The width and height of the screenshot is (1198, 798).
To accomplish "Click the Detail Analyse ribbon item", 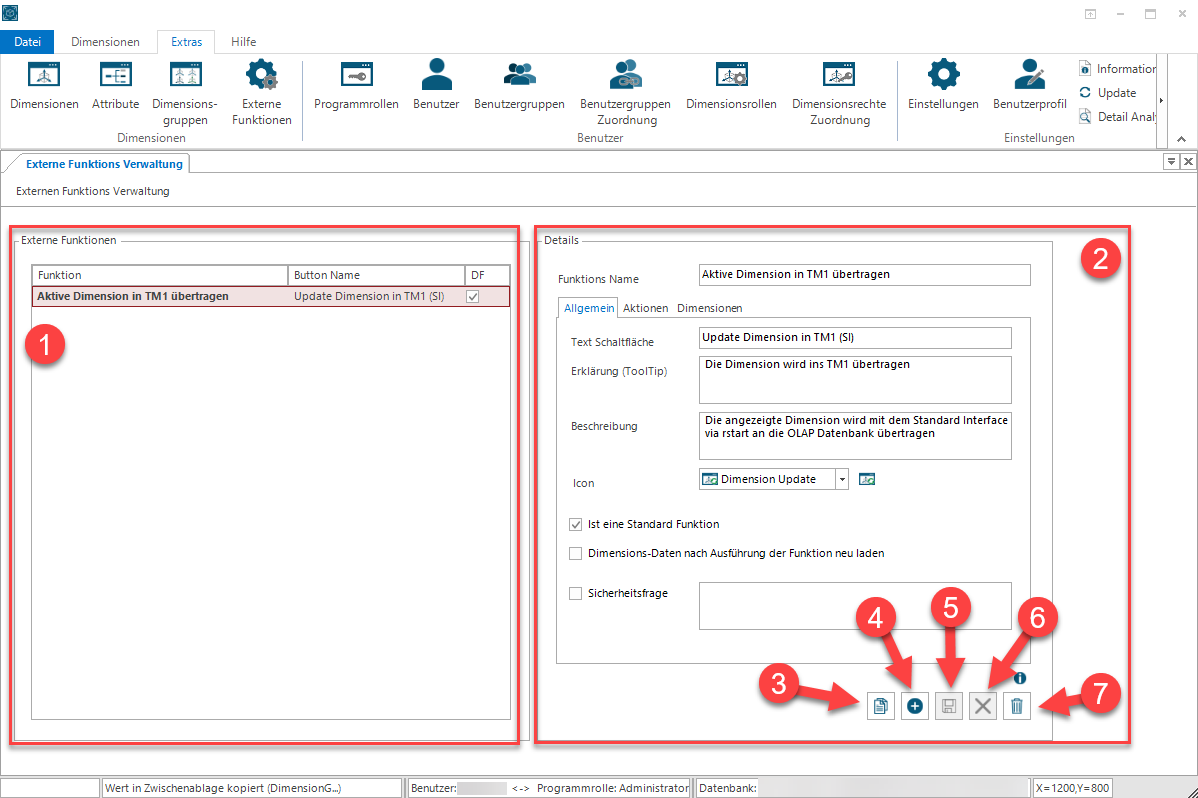I will pos(1118,116).
